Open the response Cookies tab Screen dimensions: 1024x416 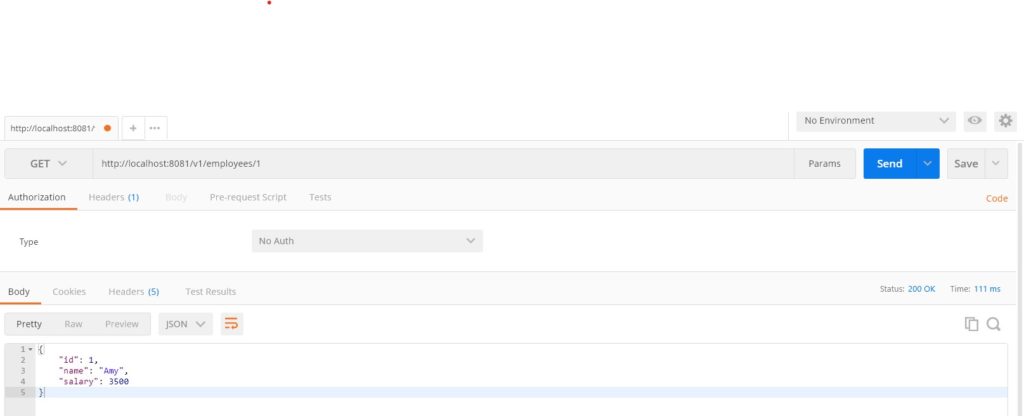[x=69, y=292]
